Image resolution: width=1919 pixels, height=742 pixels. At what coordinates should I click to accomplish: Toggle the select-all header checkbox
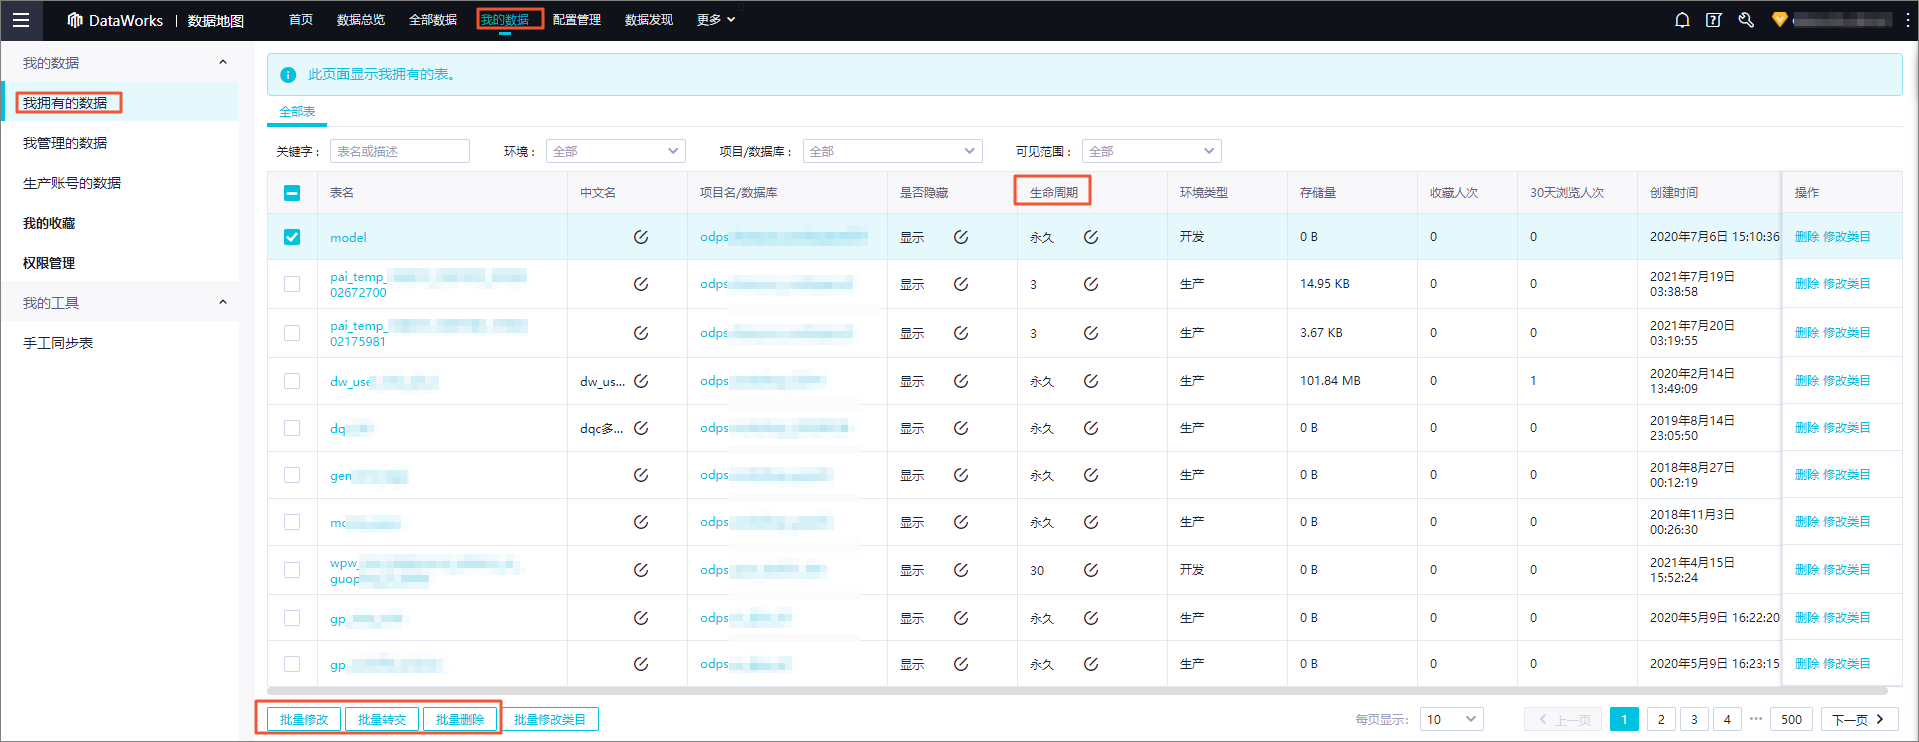coord(292,193)
